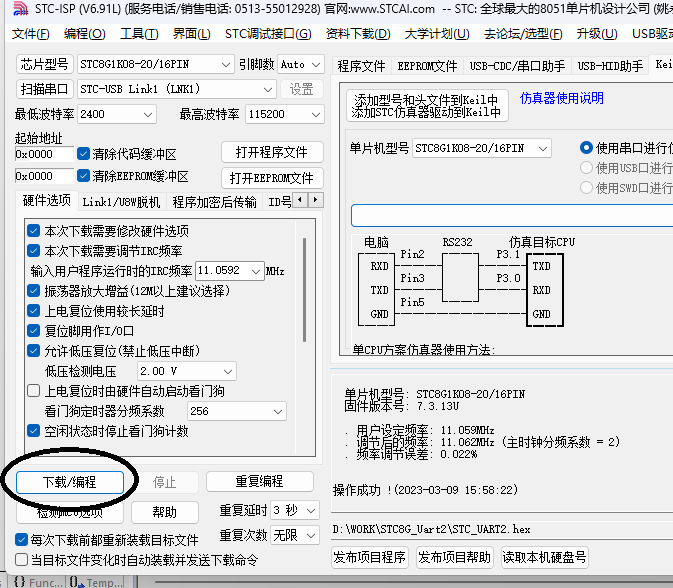Viewport: 673px width, 588px height.
Task: Select 使用USB口进行仿真 radio button
Action: pos(586,168)
